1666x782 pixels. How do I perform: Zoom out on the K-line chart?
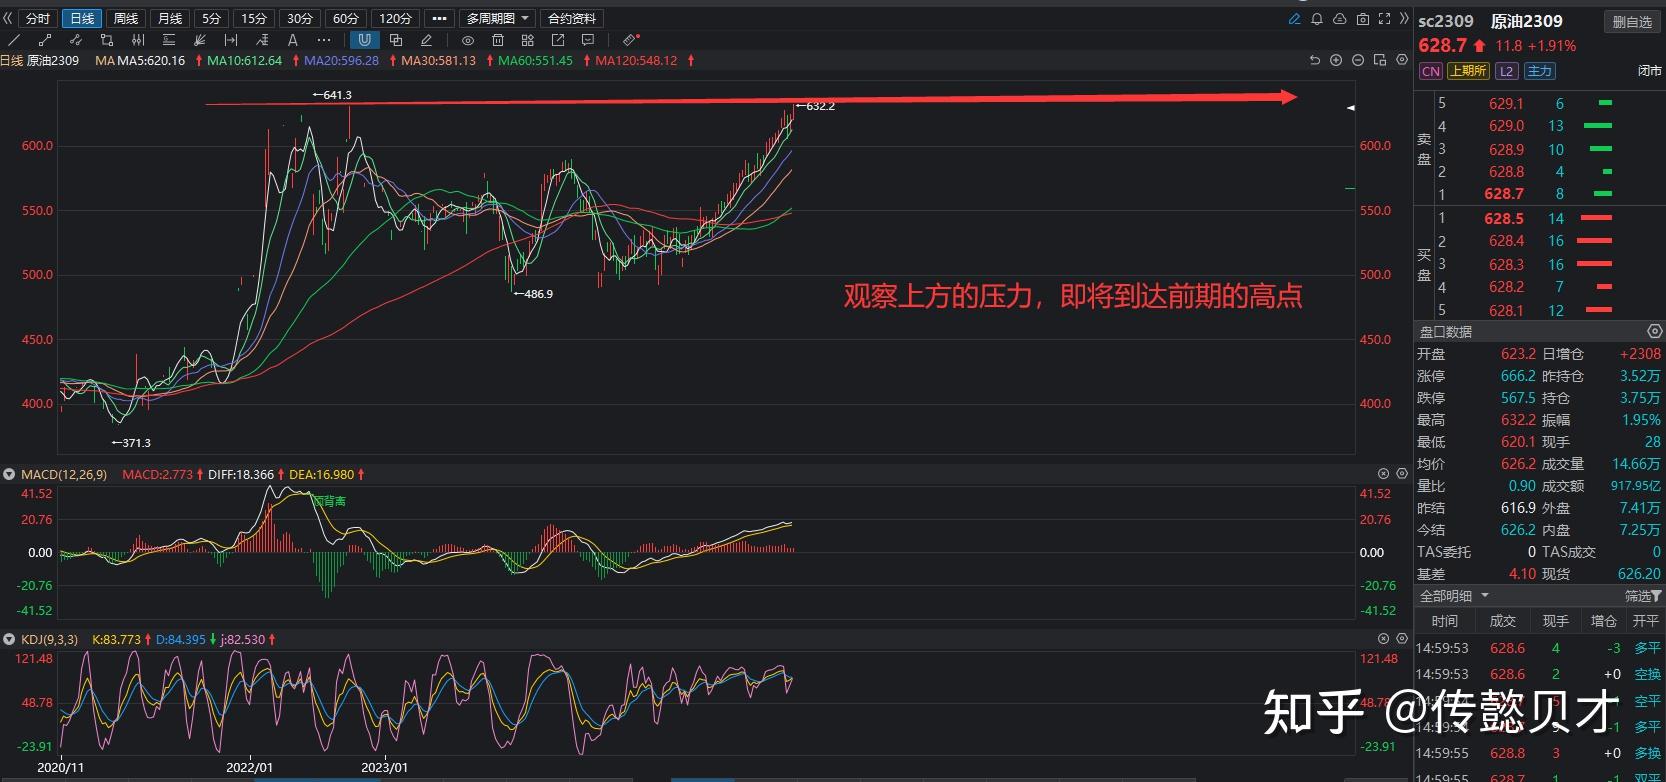(1358, 61)
